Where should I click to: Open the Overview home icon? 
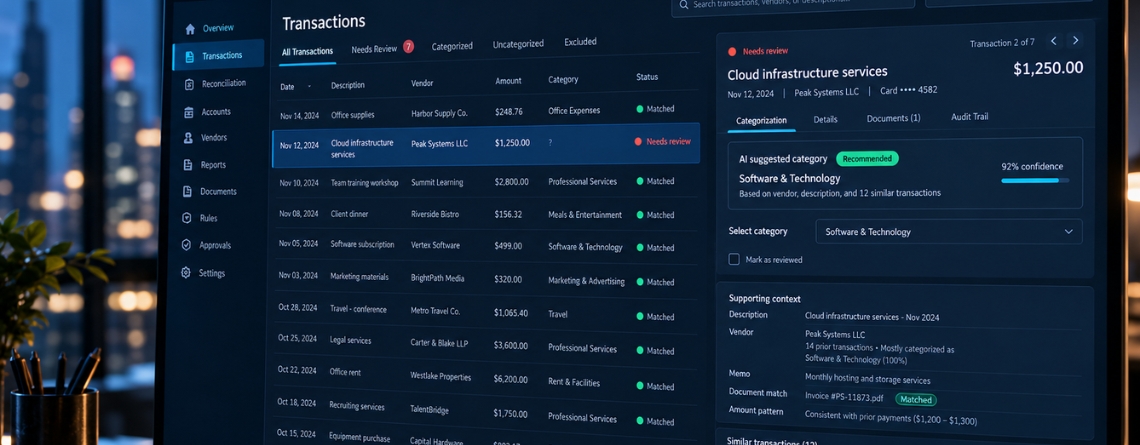(190, 29)
